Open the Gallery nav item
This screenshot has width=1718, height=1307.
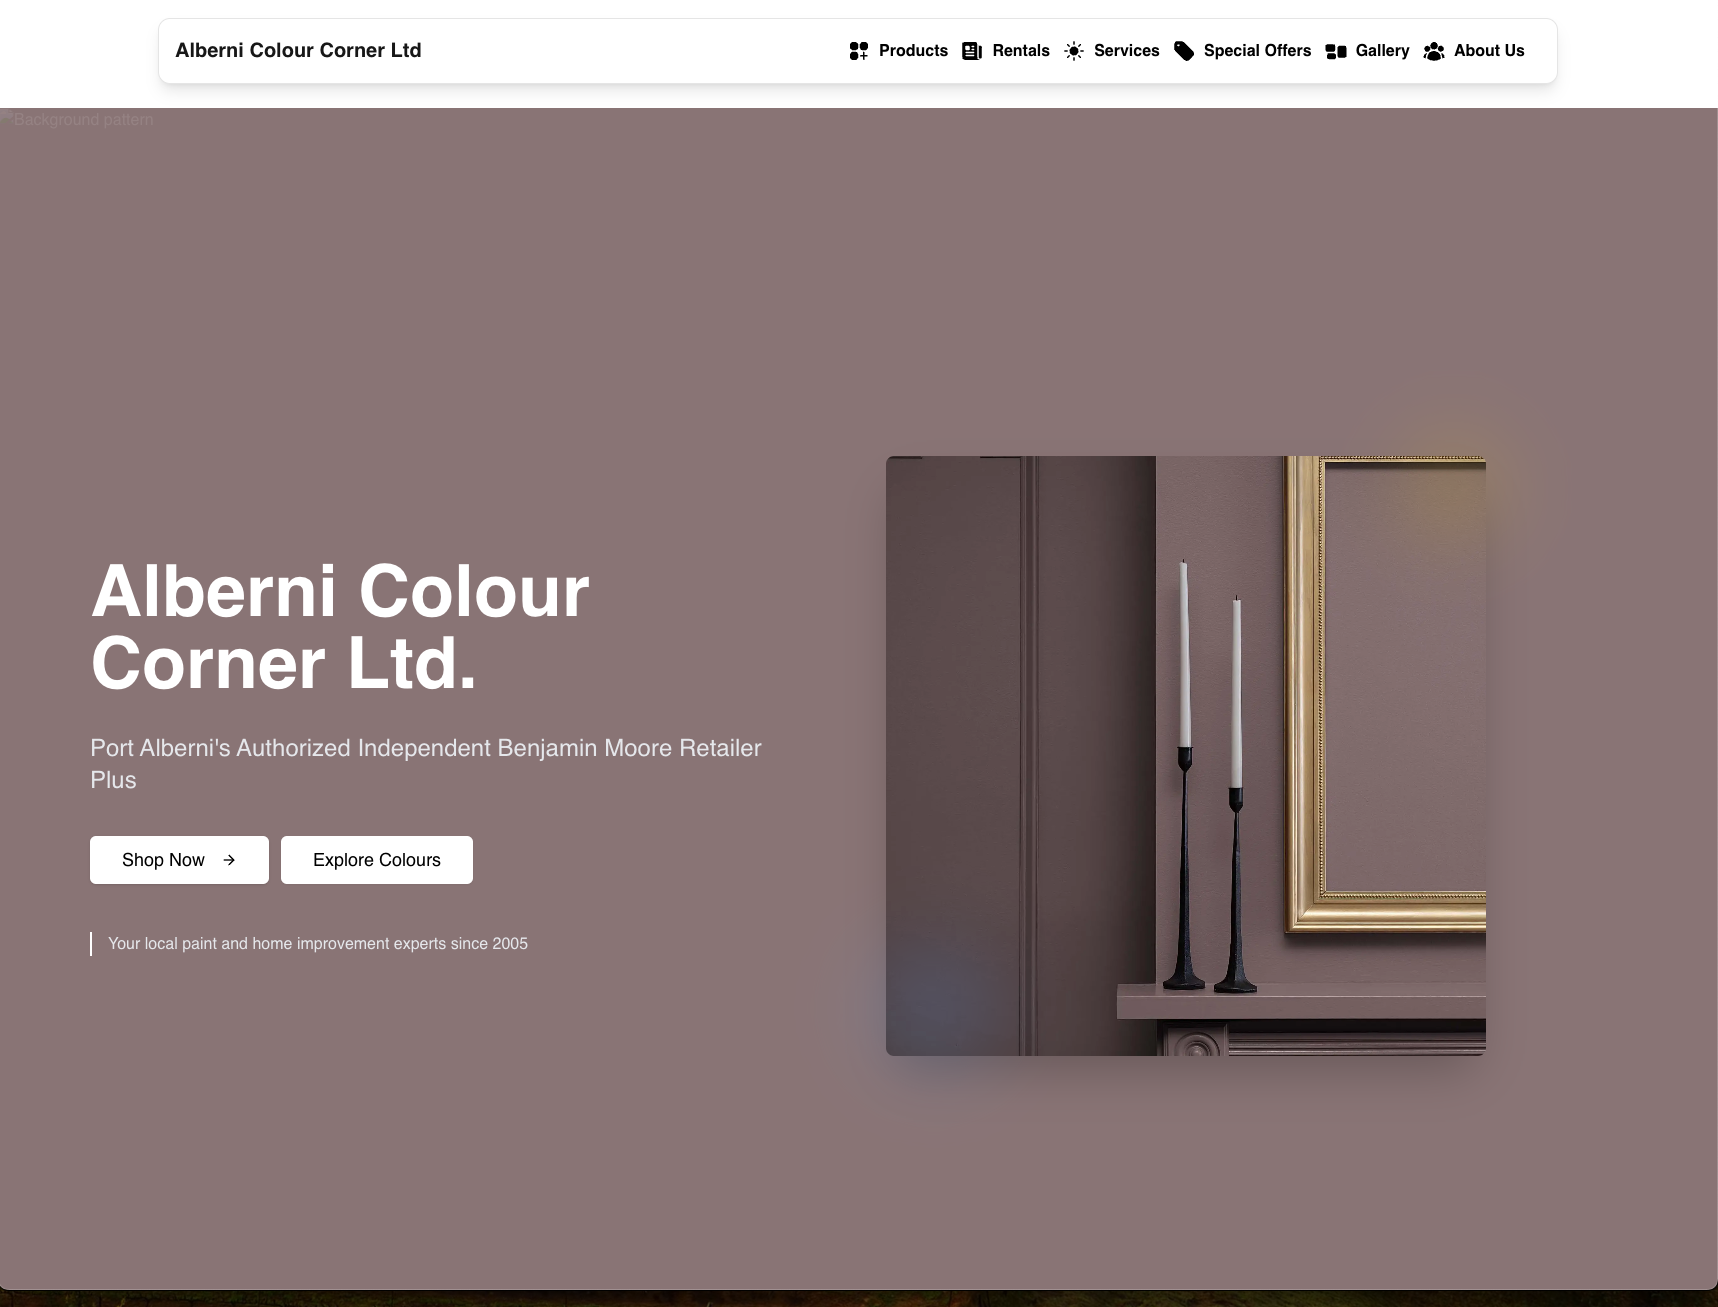click(1367, 51)
